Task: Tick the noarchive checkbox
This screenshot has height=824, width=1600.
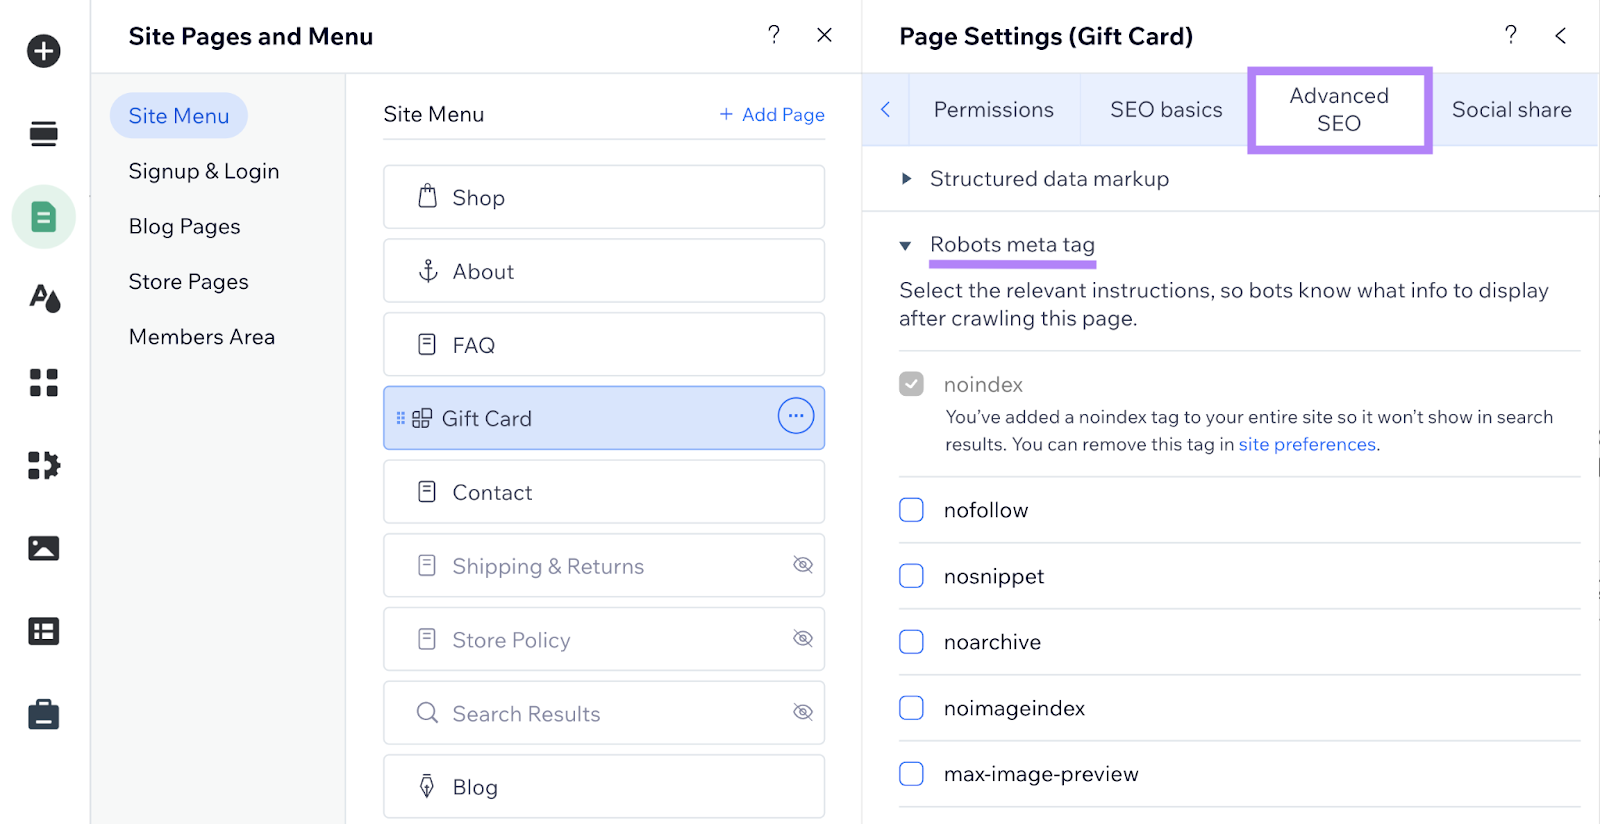Action: (x=911, y=642)
